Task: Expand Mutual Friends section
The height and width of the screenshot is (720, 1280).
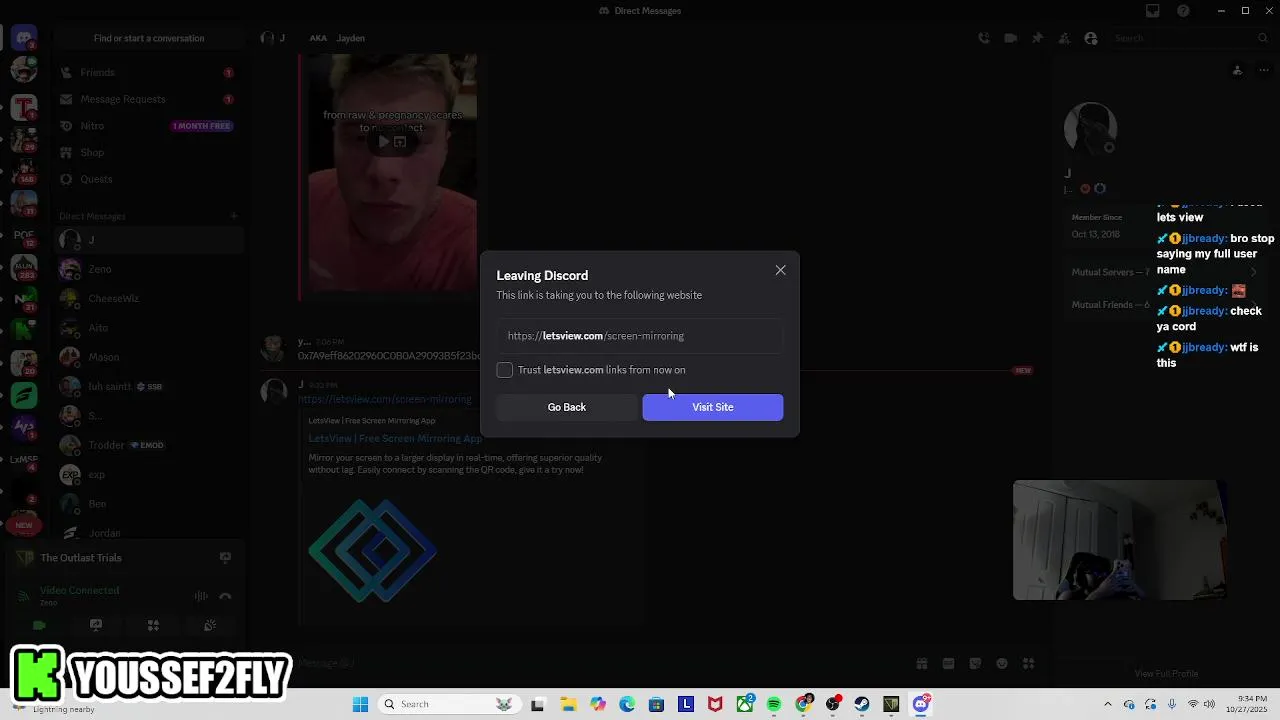Action: [1166, 305]
